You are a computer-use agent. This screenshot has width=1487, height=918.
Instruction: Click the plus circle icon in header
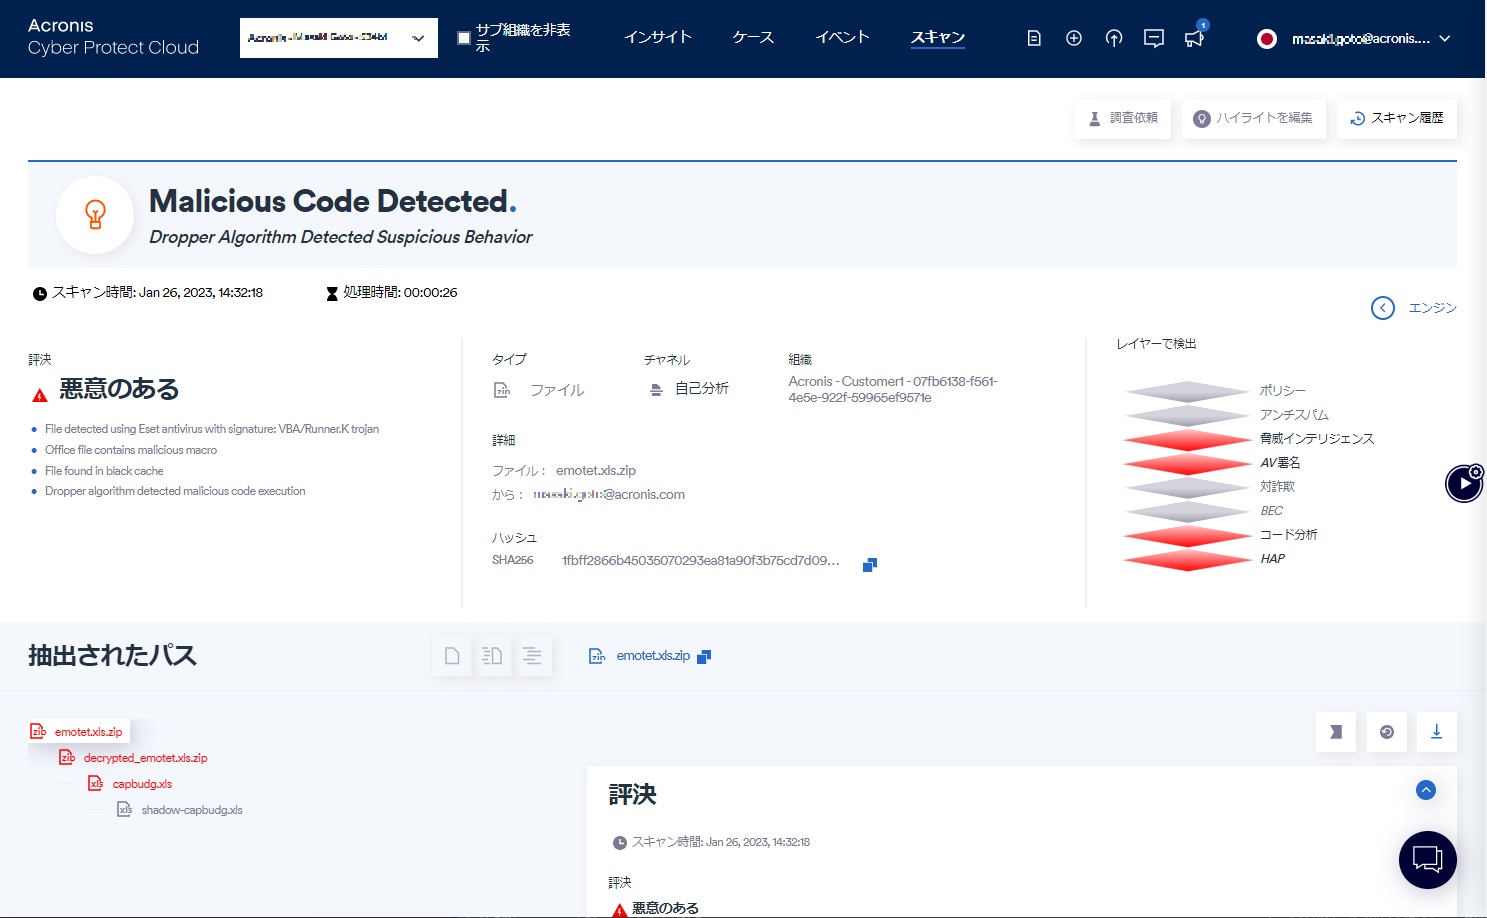(1074, 38)
